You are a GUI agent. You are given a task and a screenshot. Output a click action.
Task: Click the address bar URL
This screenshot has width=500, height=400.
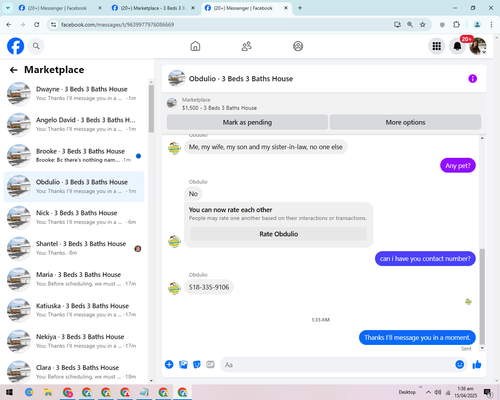117,25
